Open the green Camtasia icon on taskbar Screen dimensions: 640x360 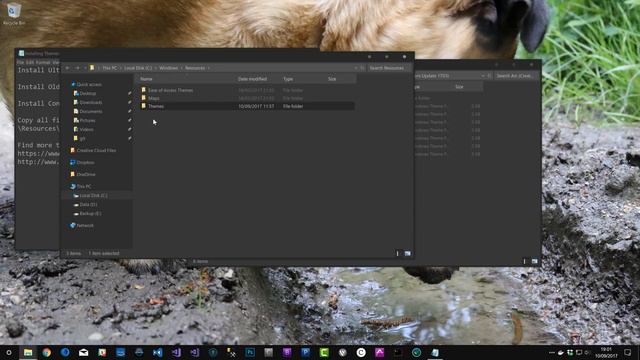pos(324,352)
